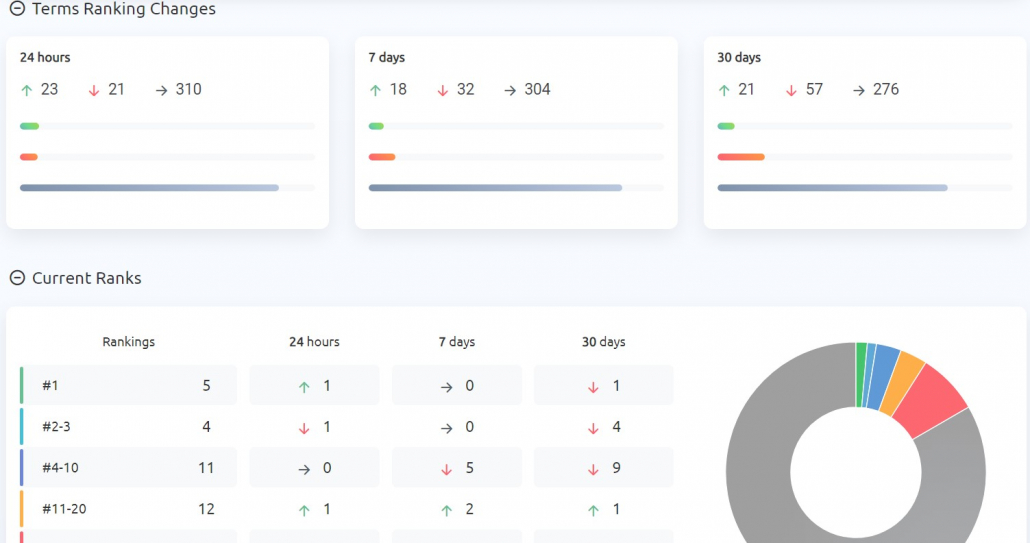Click the 24 hours down arrow in #2-3 row

[304, 428]
